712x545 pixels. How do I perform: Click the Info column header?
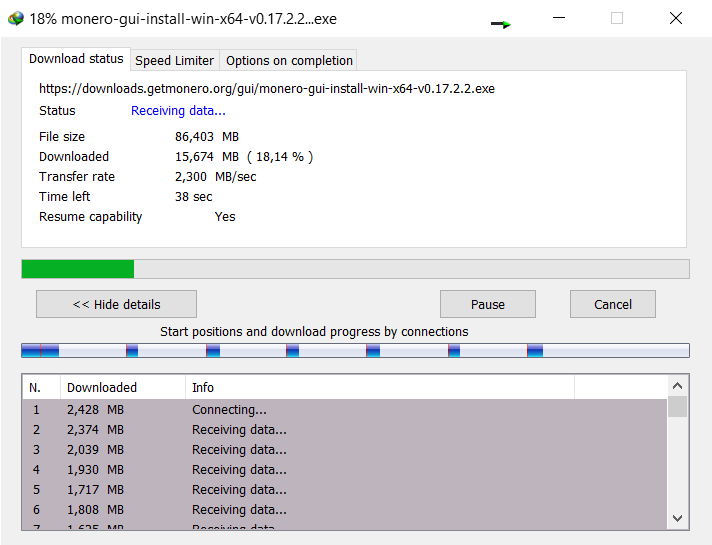click(380, 387)
